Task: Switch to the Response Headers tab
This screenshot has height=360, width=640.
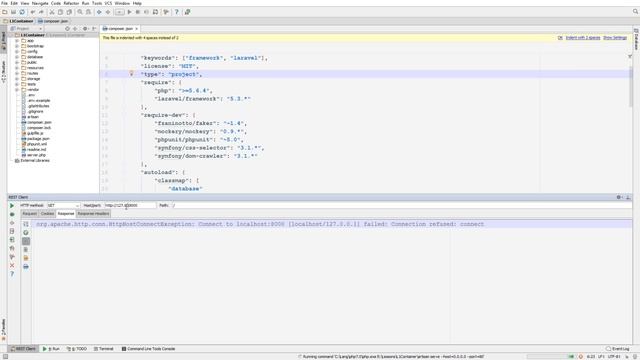Action: (93, 213)
